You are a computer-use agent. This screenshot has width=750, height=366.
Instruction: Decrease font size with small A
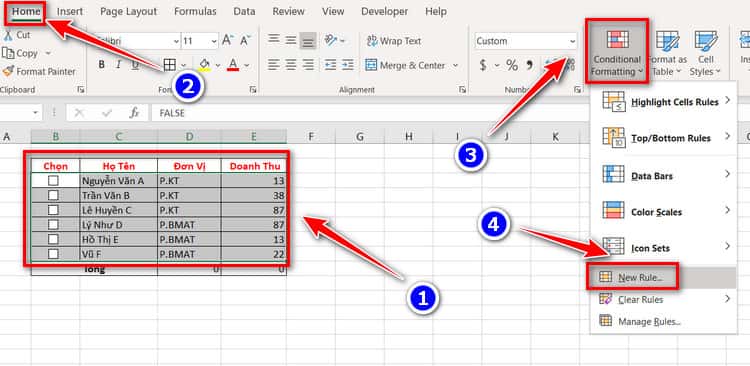point(245,41)
